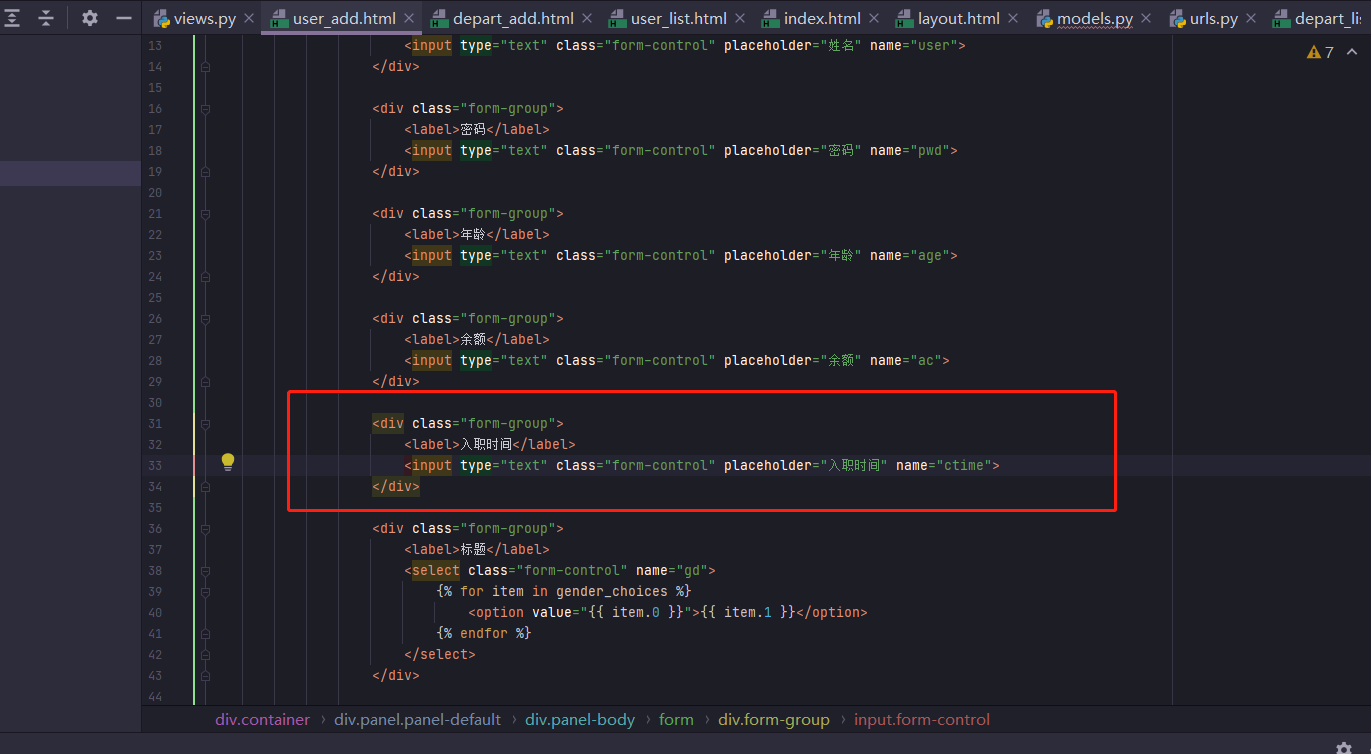The height and width of the screenshot is (754, 1371).
Task: Jump to the div.panel-body breadcrumb
Action: tap(580, 720)
